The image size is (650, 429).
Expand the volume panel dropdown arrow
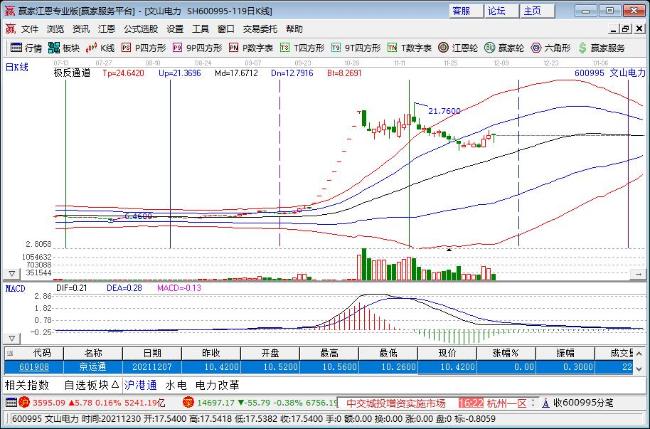[x=12, y=274]
